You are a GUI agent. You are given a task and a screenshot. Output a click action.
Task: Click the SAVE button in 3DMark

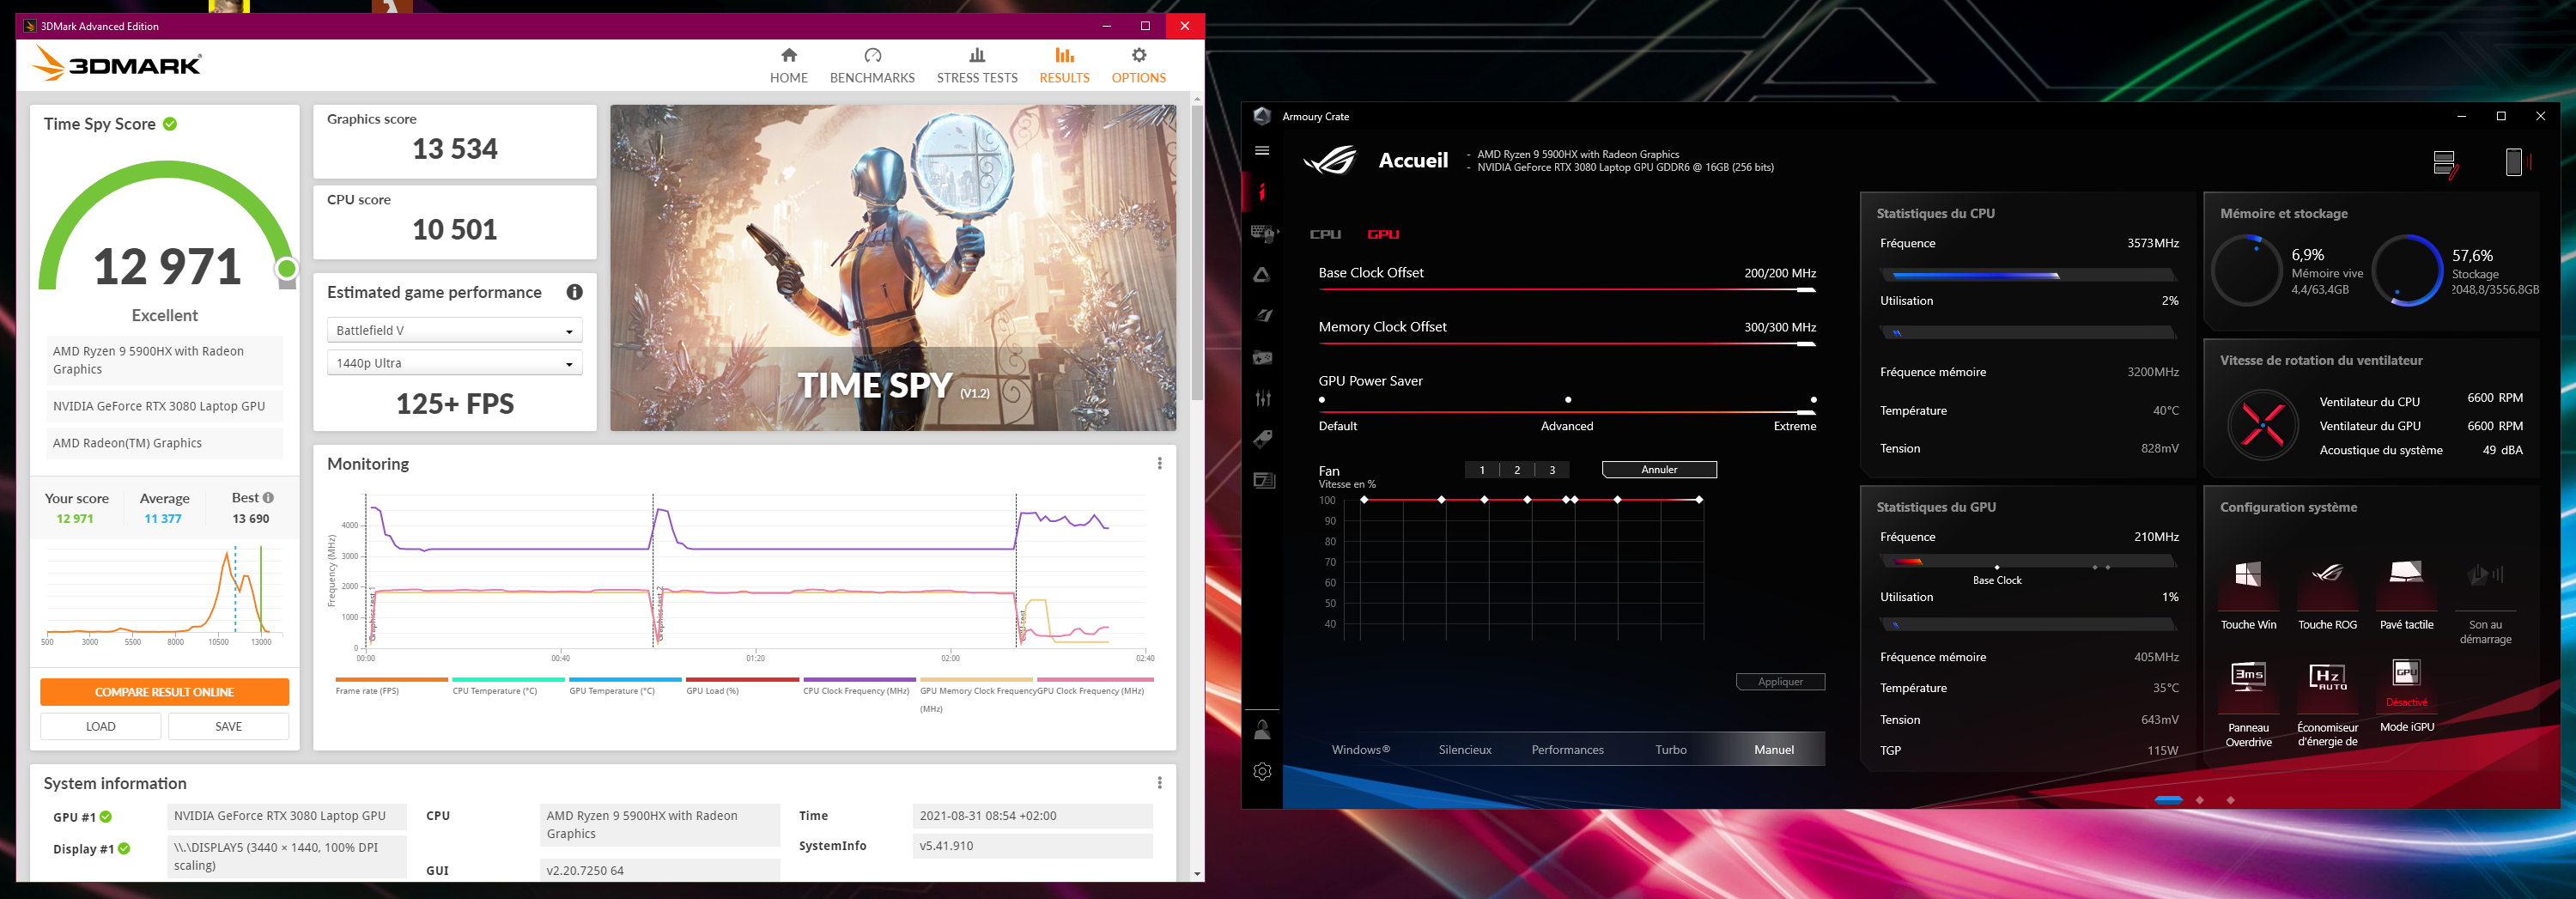click(228, 726)
